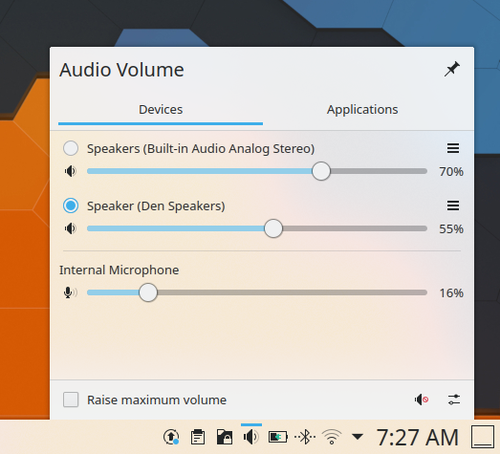Click the force mute all playback icon

click(x=421, y=399)
